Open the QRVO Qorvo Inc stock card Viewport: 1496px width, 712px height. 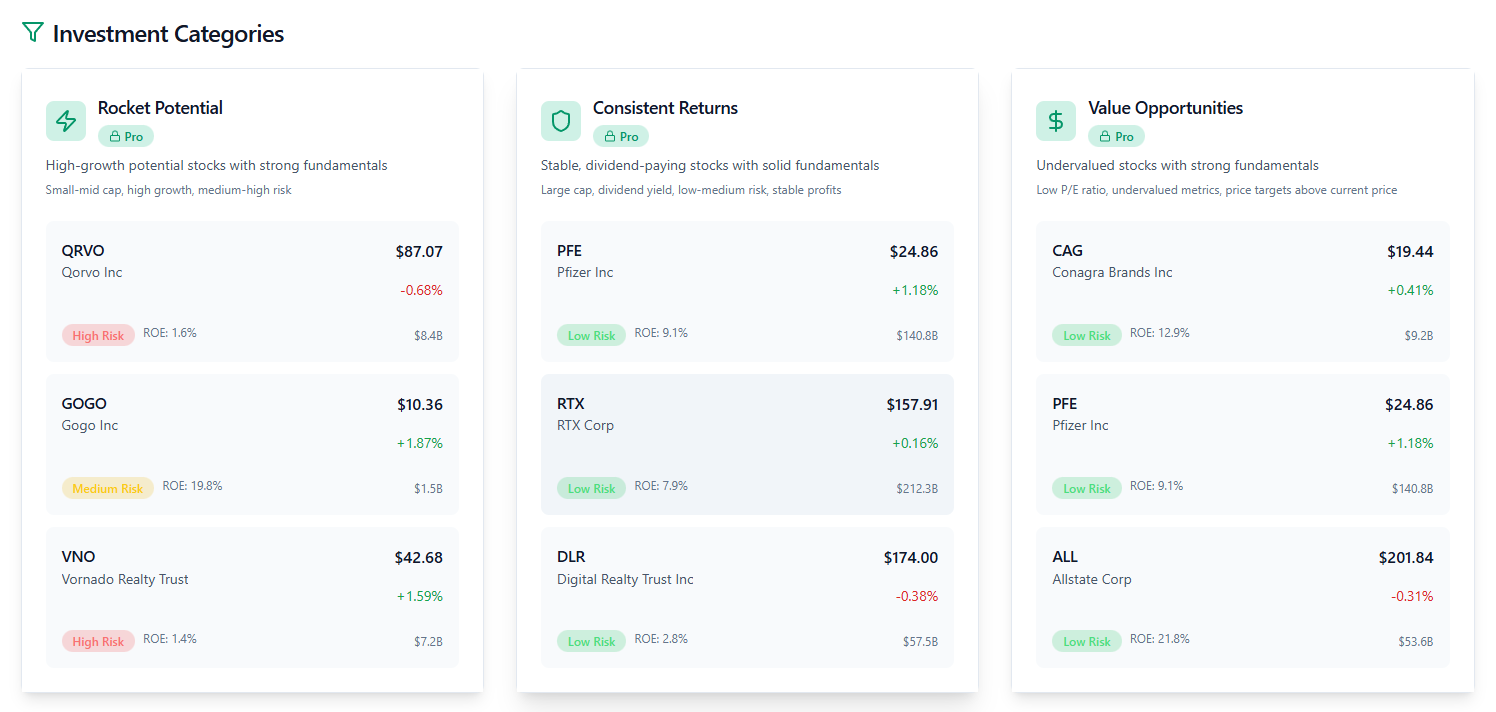(252, 291)
